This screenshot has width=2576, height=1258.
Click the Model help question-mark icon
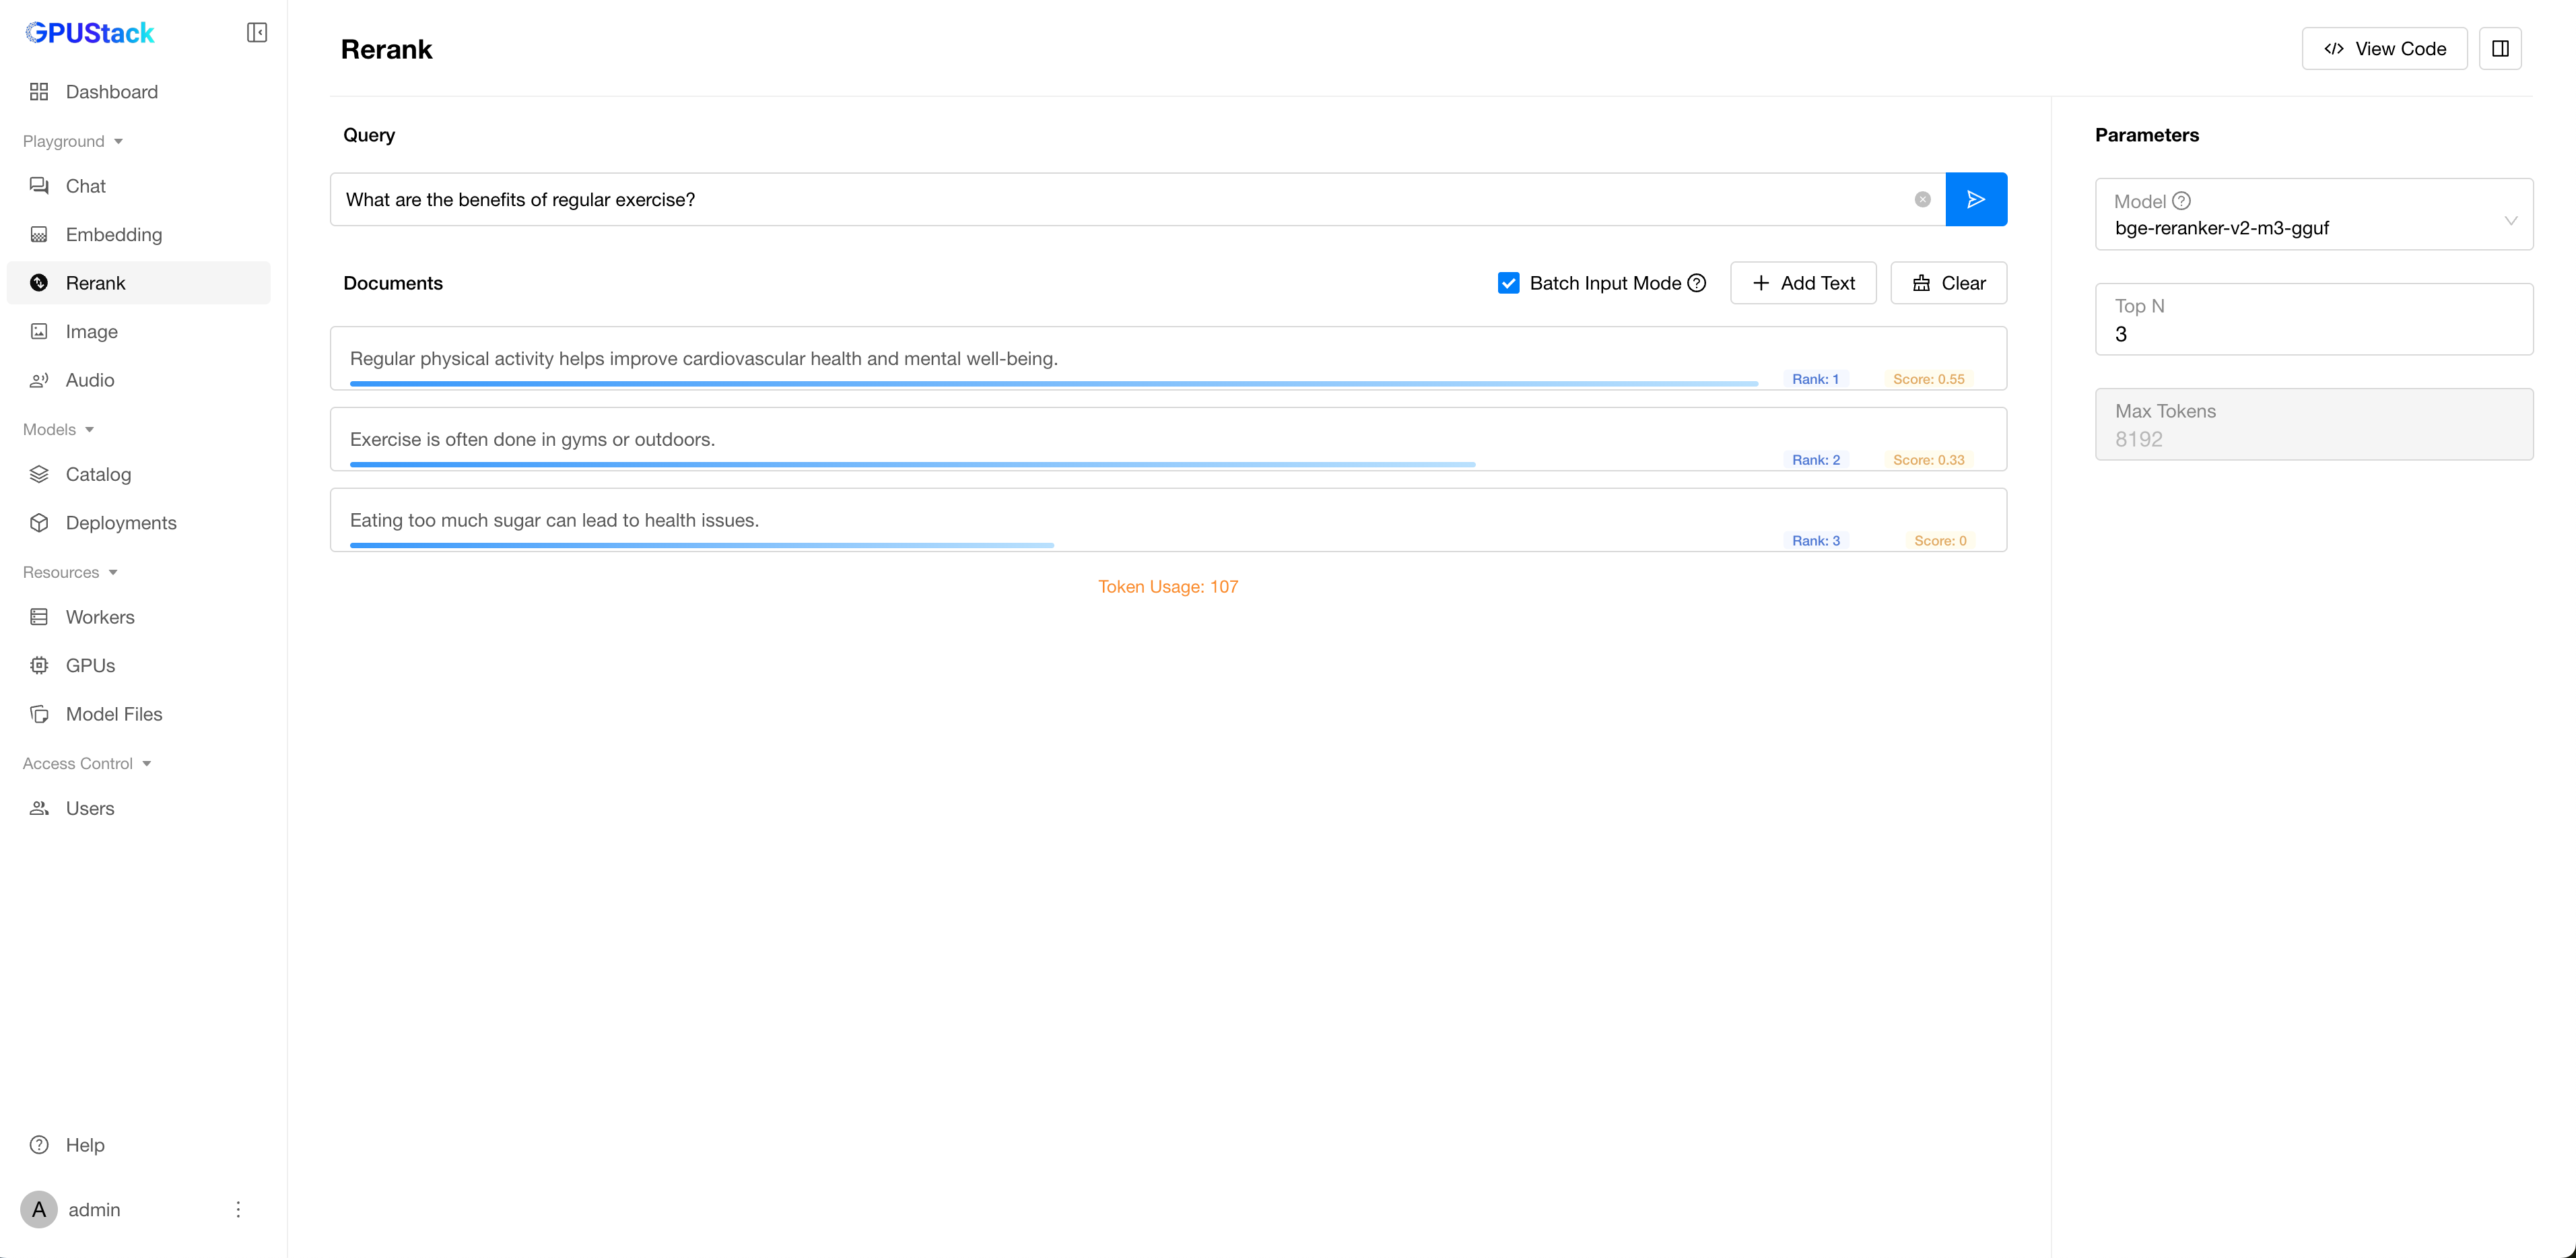2182,201
